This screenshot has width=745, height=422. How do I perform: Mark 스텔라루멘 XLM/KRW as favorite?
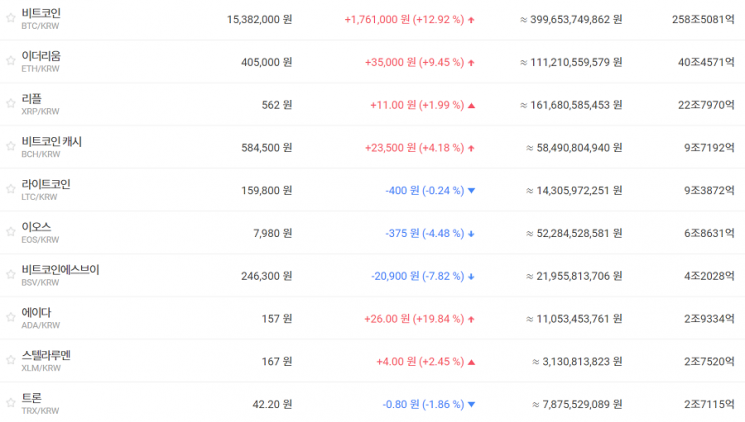coord(10,360)
